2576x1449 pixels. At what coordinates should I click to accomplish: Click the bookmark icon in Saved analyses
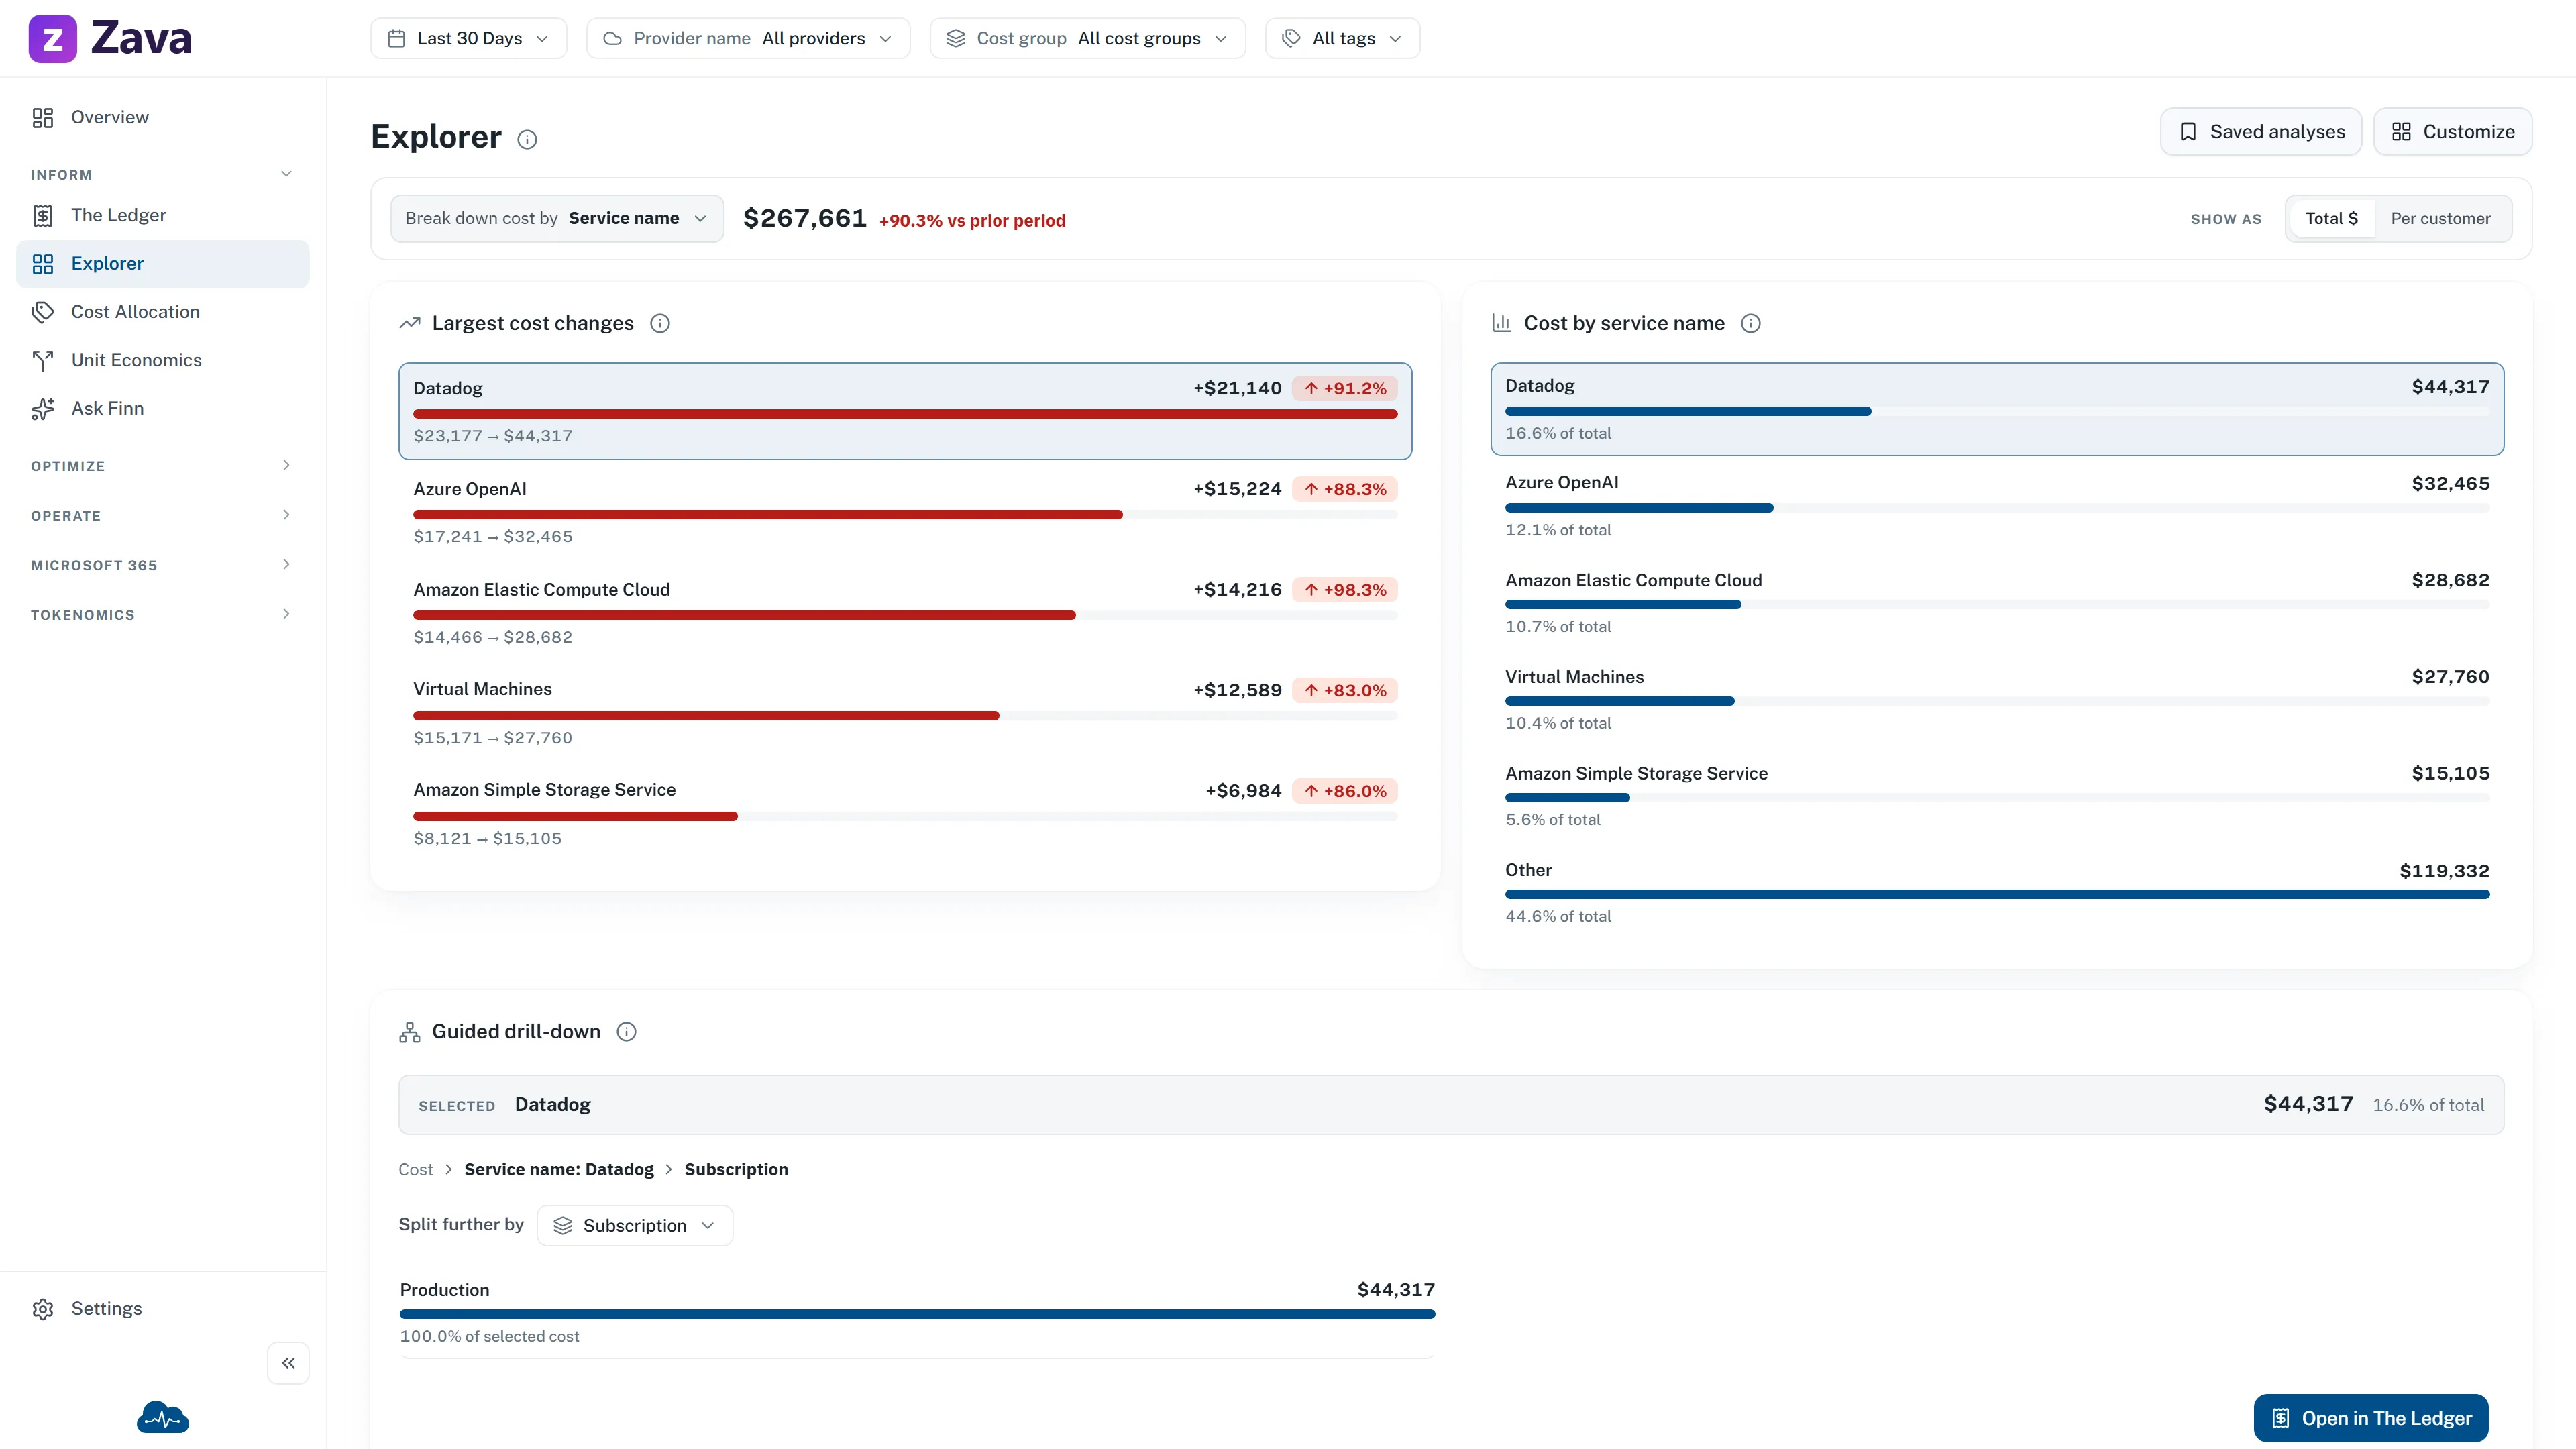[2188, 132]
